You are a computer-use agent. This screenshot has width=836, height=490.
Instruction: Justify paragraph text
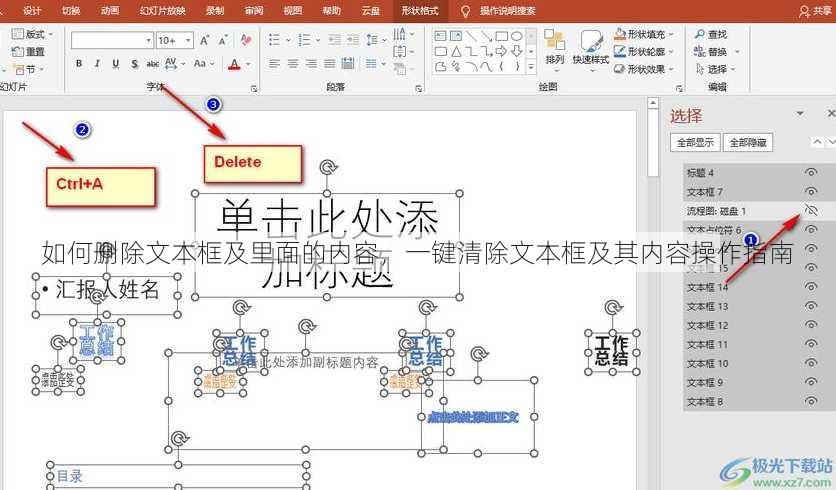coord(330,64)
